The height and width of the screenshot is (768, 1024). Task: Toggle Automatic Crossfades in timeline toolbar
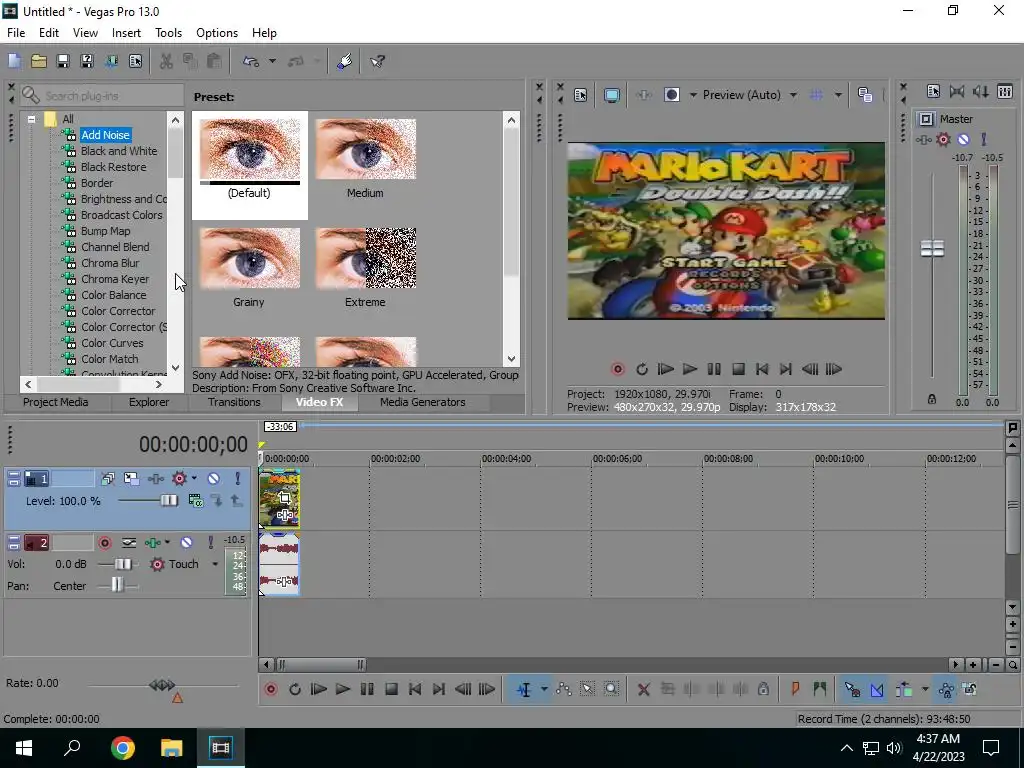point(876,689)
